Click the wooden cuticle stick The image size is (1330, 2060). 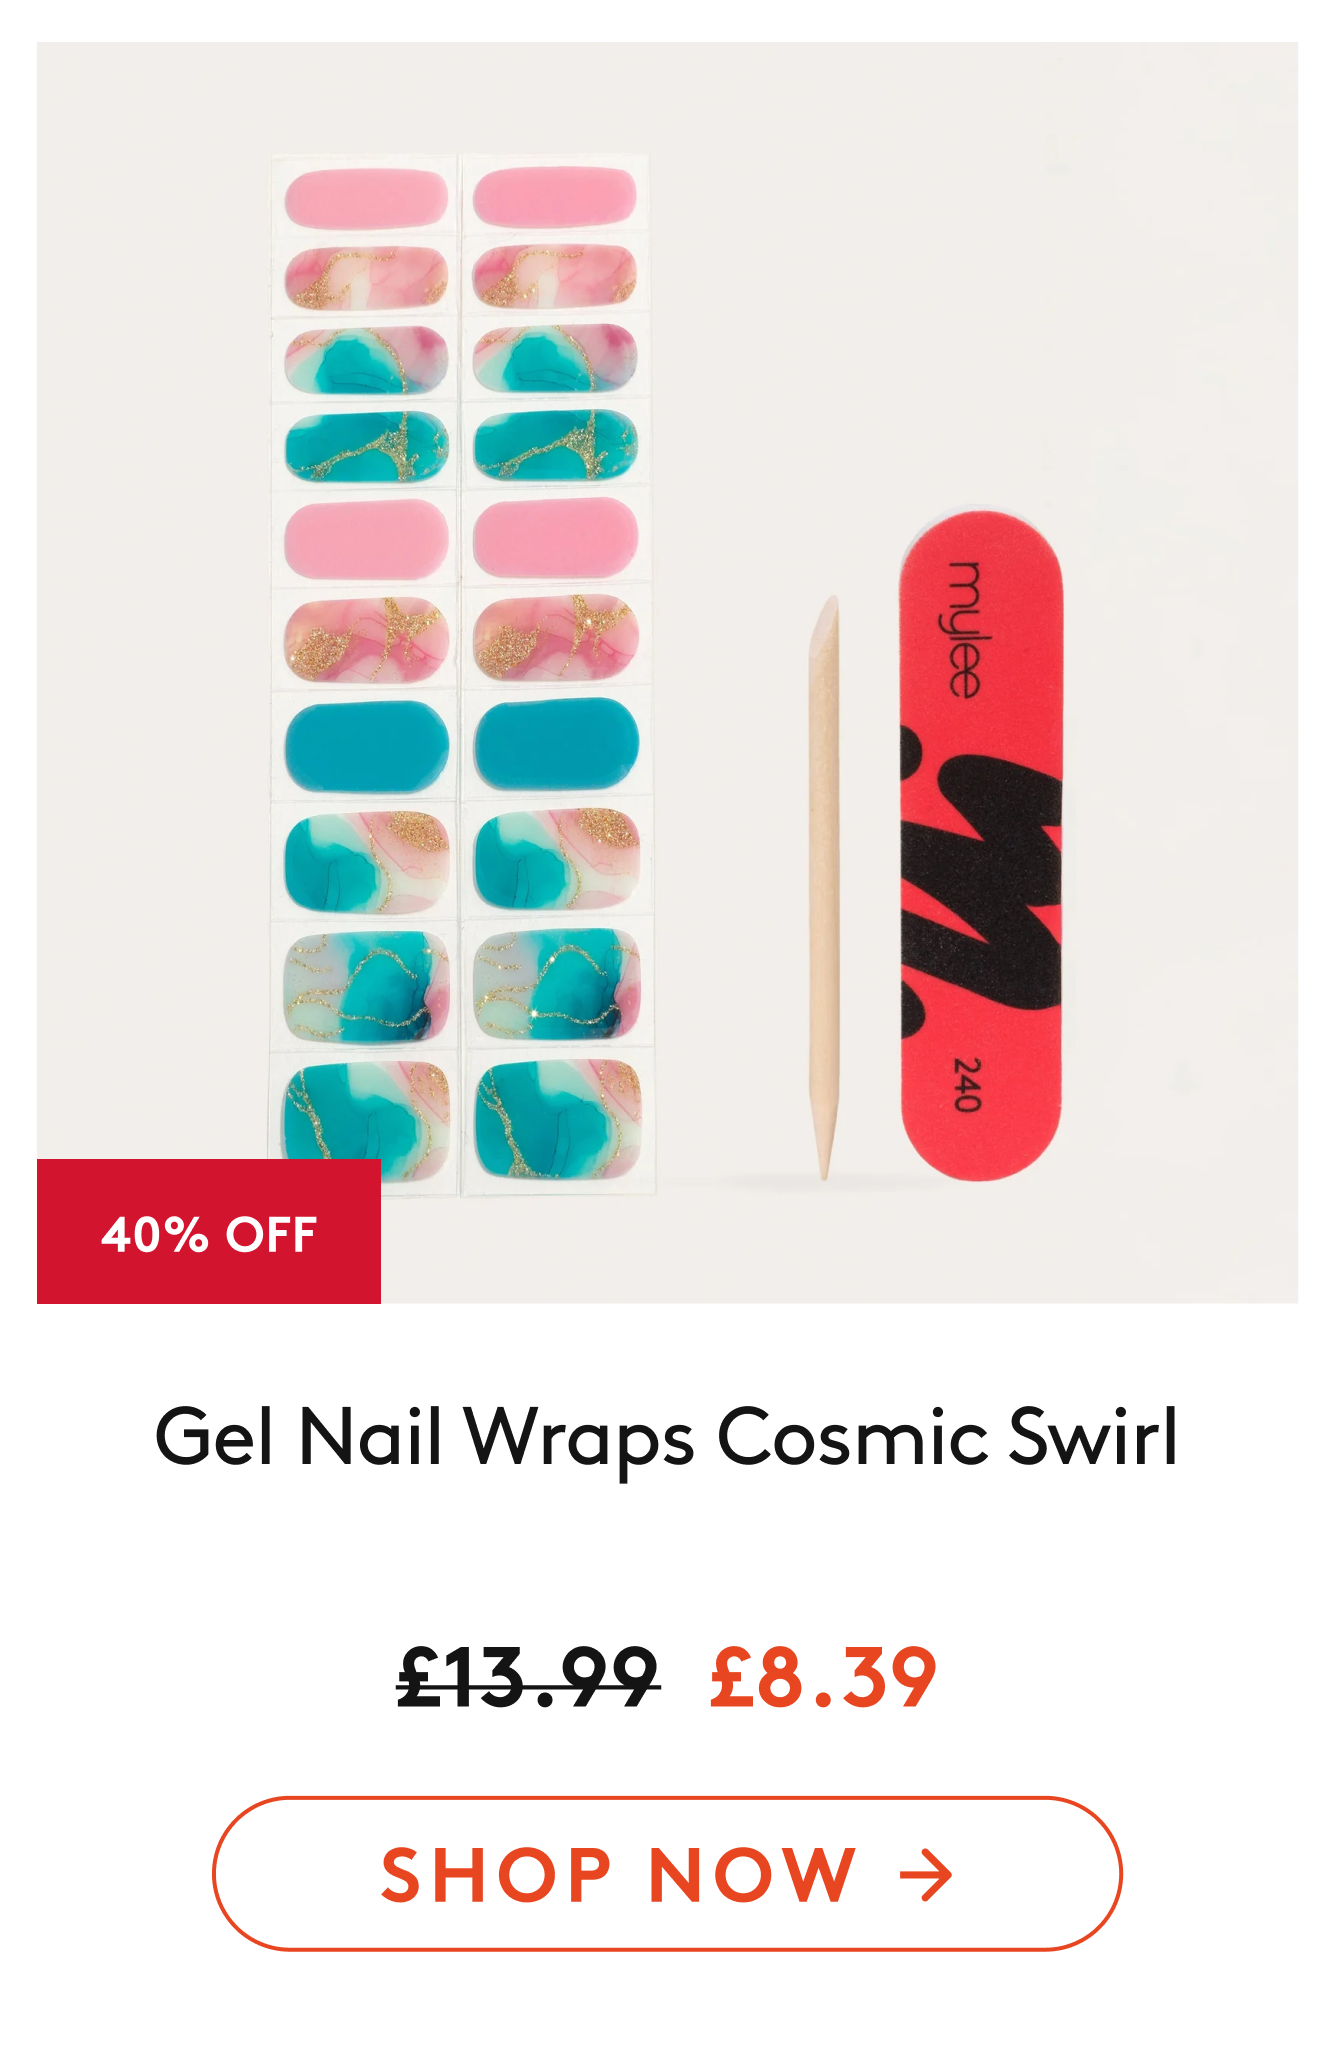[824, 888]
